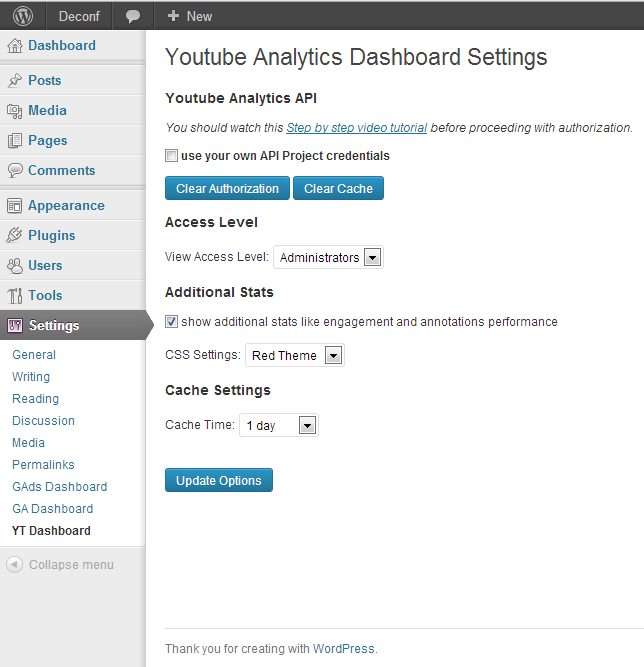Image resolution: width=644 pixels, height=667 pixels.
Task: Open Discussion settings submenu
Action: click(43, 421)
